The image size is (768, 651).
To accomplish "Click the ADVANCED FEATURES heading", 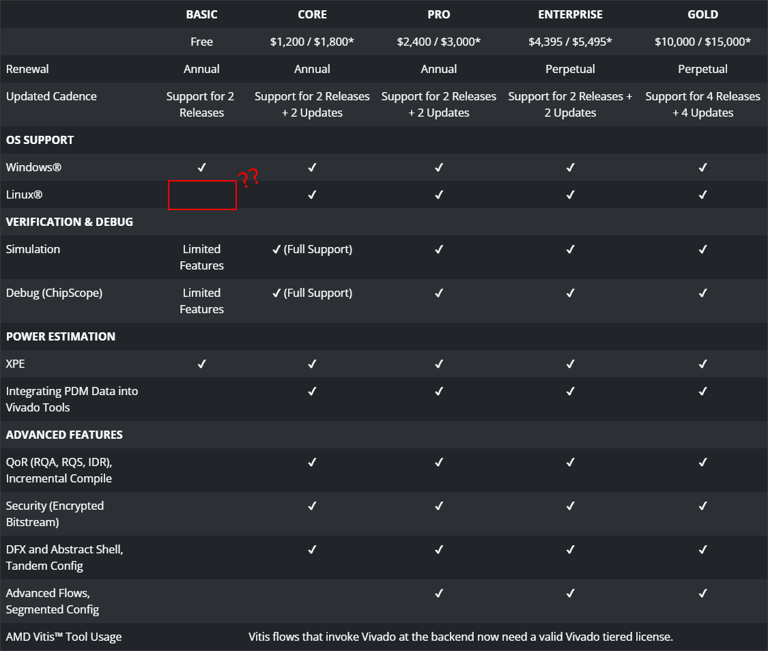I will coord(64,435).
